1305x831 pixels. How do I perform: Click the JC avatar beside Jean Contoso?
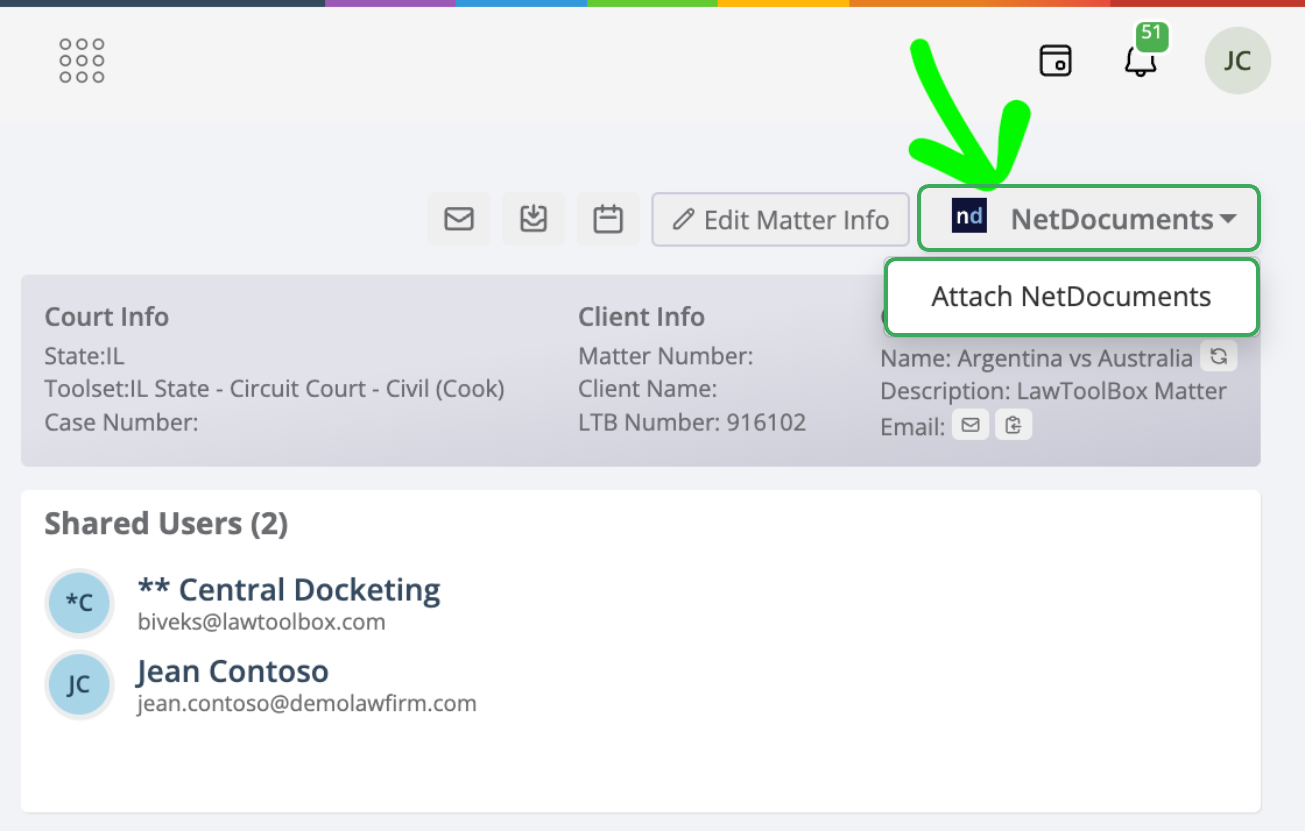79,685
